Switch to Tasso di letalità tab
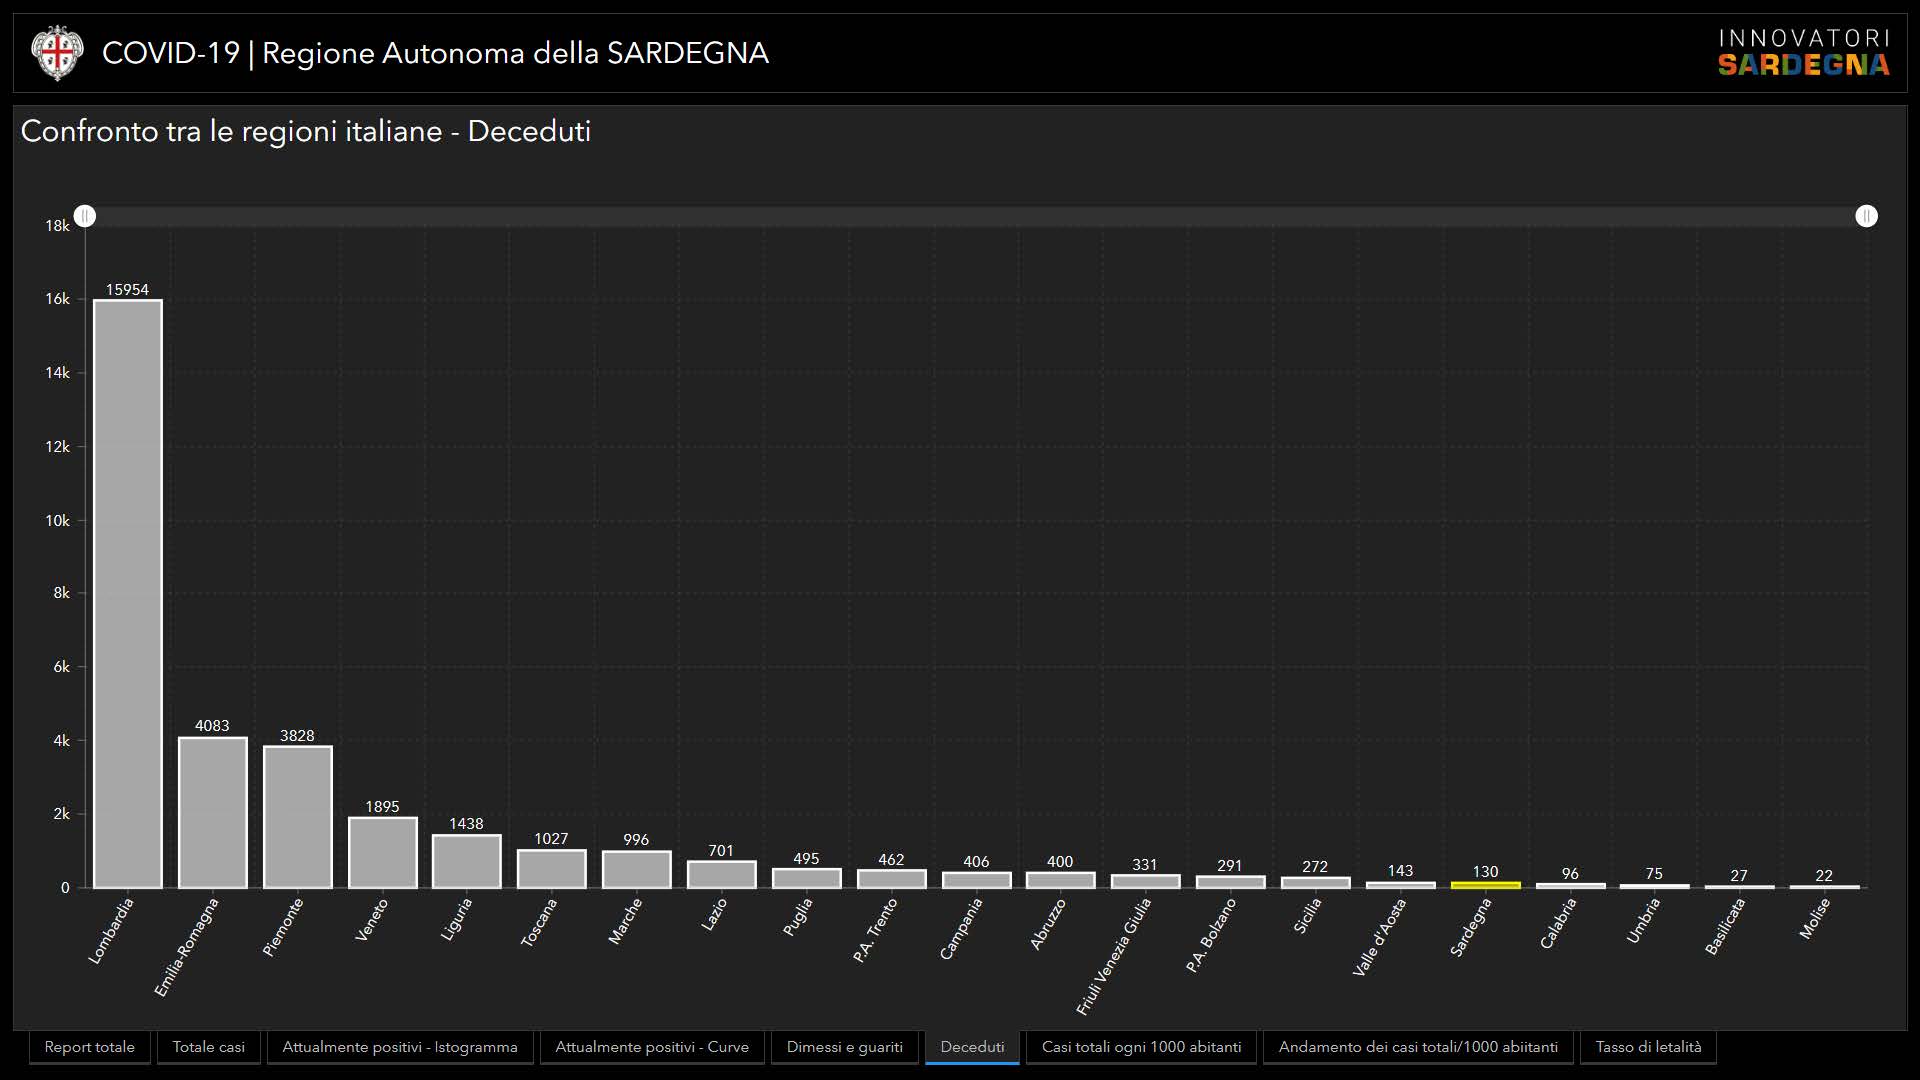The image size is (1920, 1080). [1648, 1047]
